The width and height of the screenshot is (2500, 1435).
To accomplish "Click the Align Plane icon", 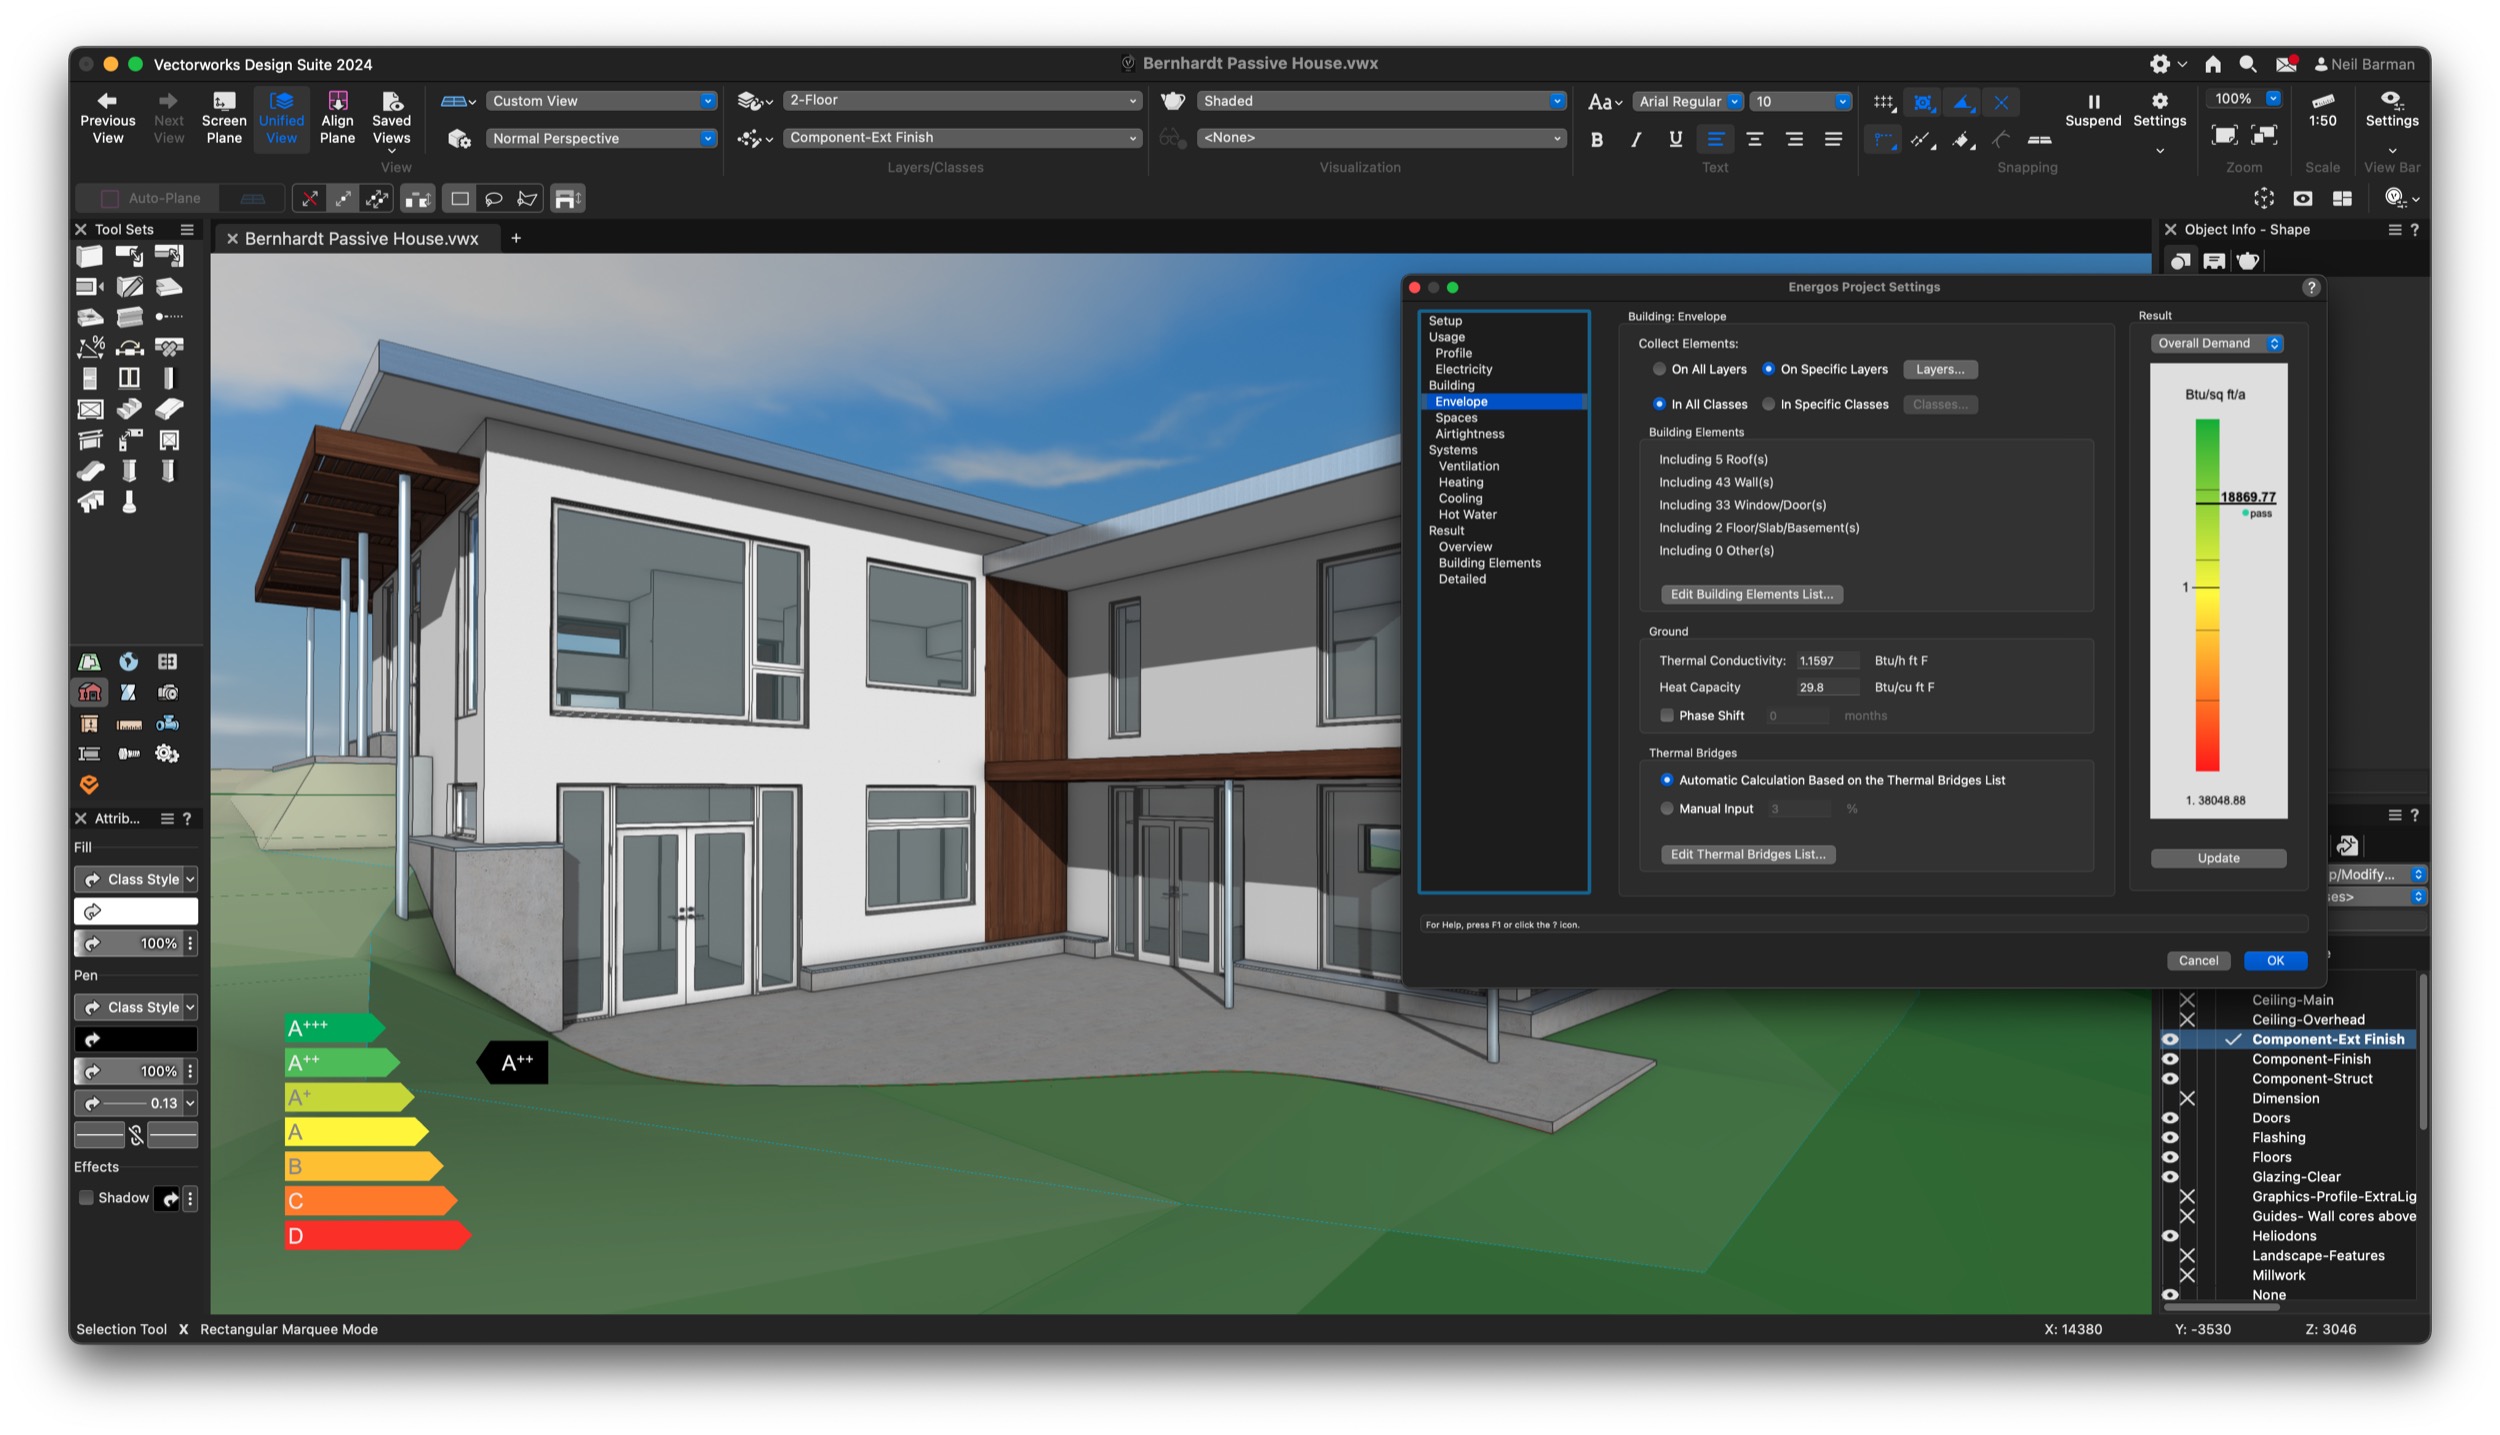I will tap(337, 101).
